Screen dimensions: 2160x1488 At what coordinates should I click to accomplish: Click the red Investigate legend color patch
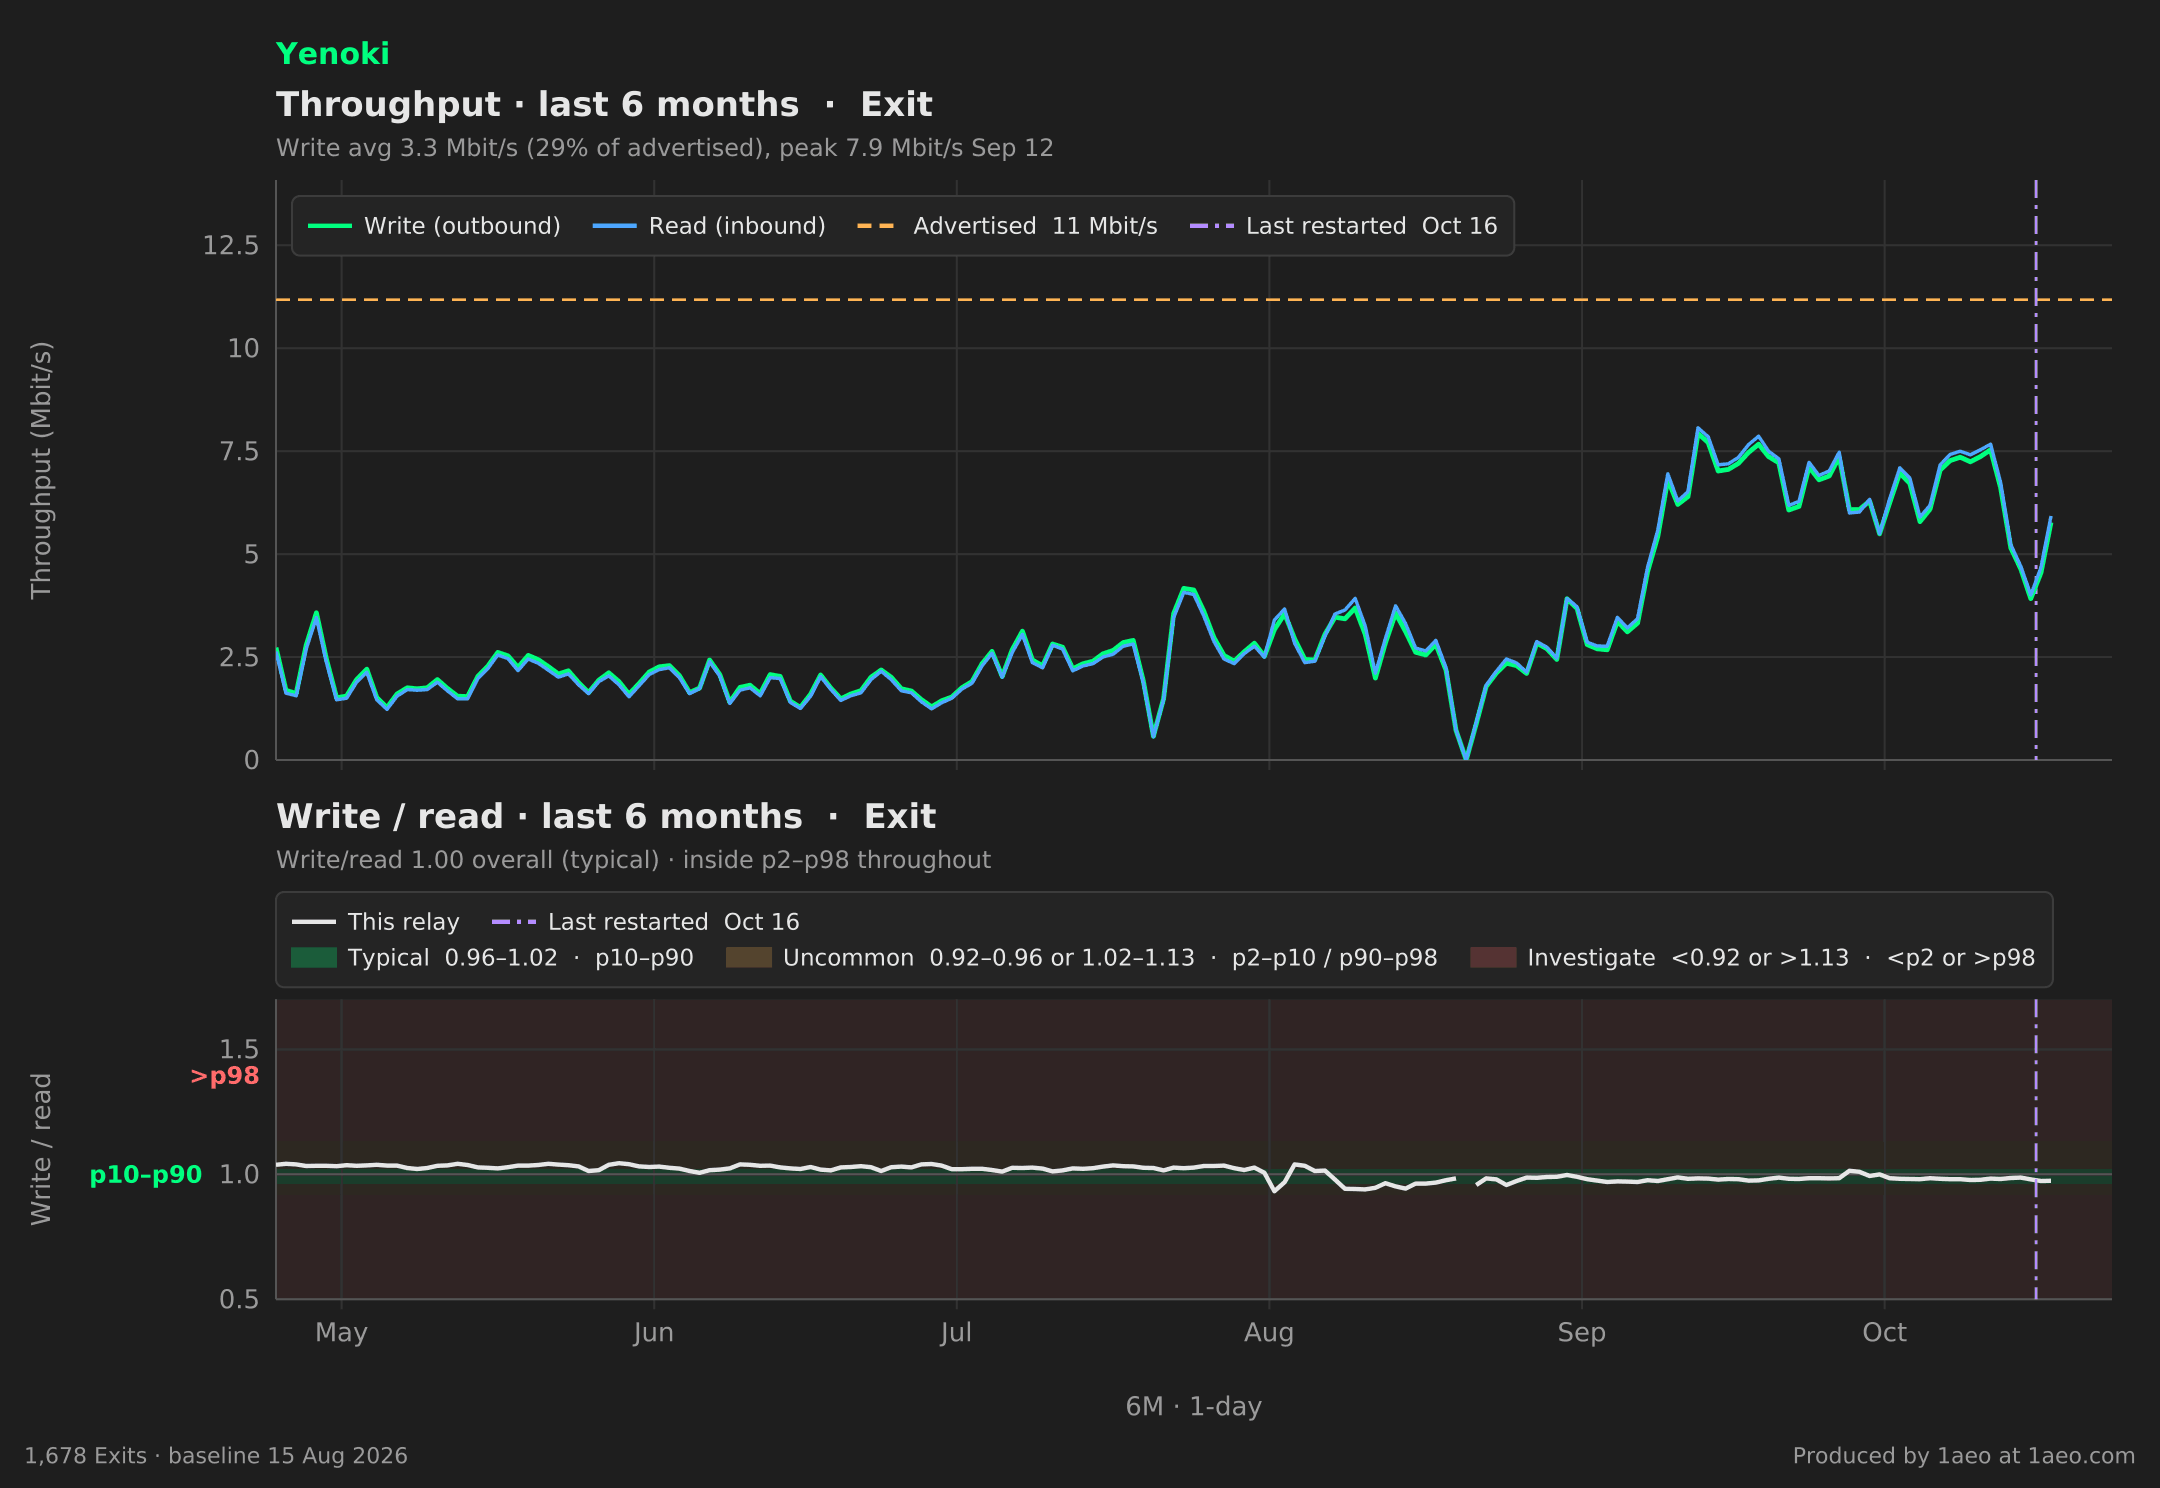point(1493,958)
